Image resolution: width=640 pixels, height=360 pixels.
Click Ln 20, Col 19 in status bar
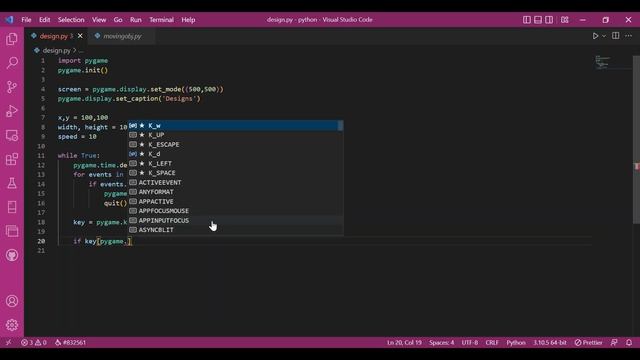[x=404, y=342]
